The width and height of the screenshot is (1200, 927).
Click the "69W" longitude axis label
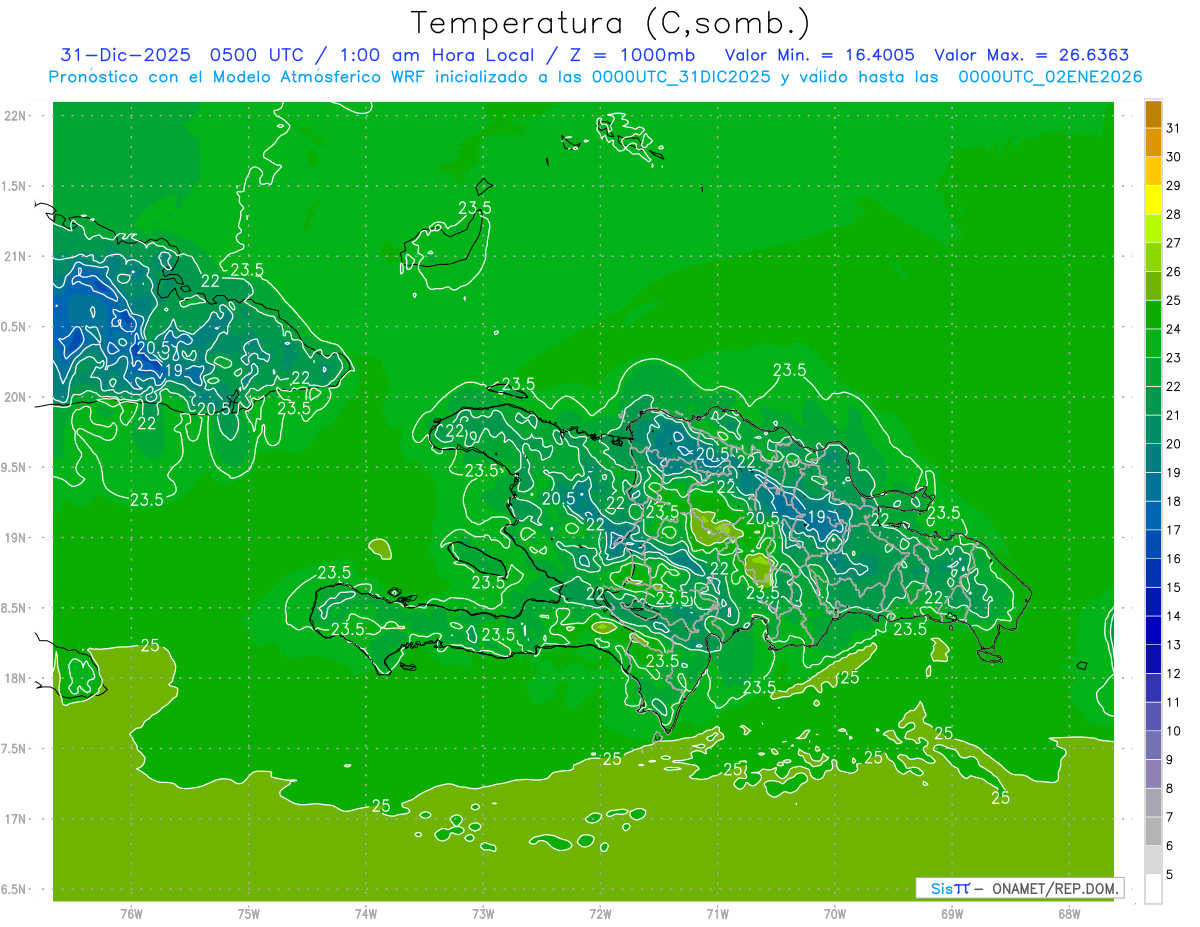pos(951,913)
